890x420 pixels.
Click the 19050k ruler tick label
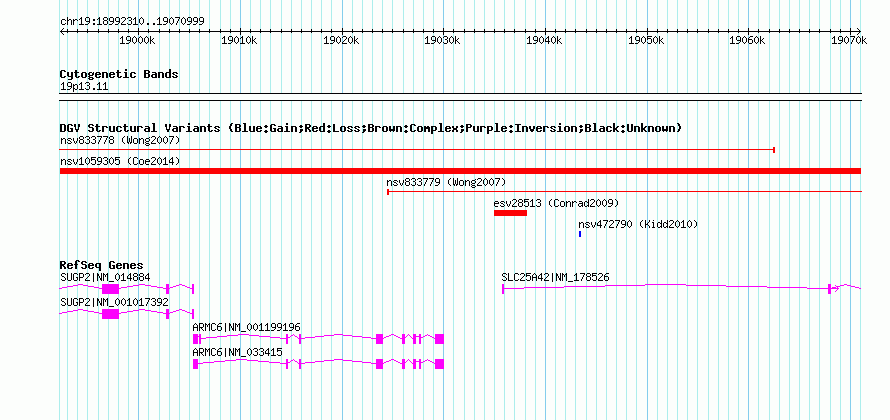click(645, 40)
